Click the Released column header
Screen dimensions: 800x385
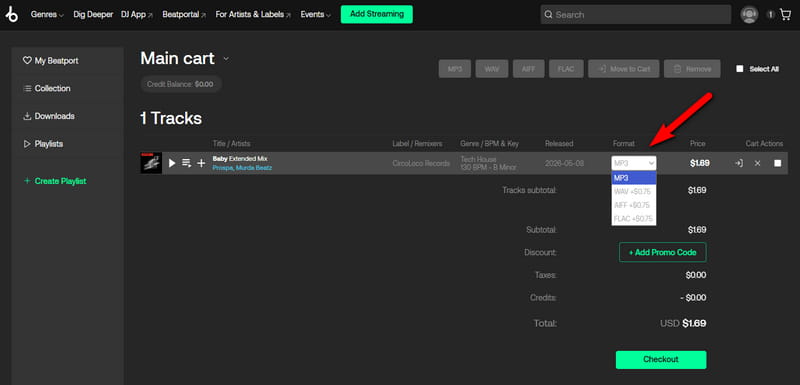(559, 144)
